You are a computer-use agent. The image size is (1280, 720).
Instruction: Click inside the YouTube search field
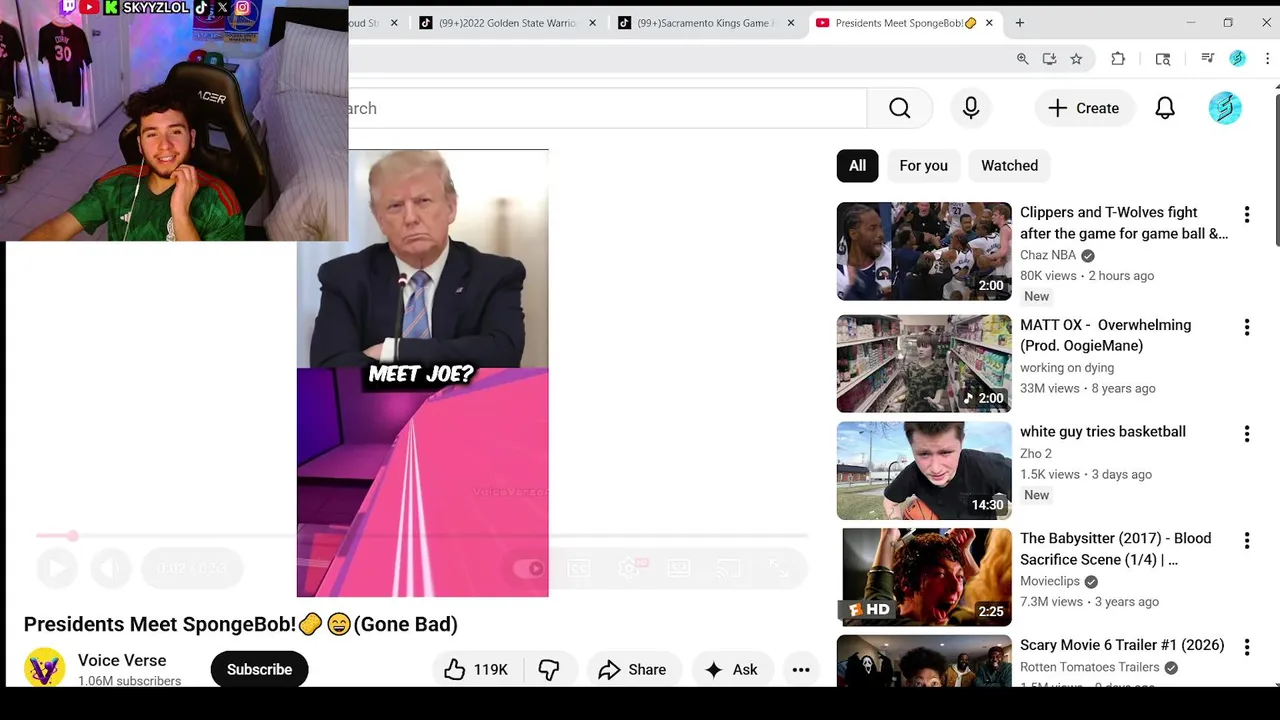pyautogui.click(x=607, y=108)
